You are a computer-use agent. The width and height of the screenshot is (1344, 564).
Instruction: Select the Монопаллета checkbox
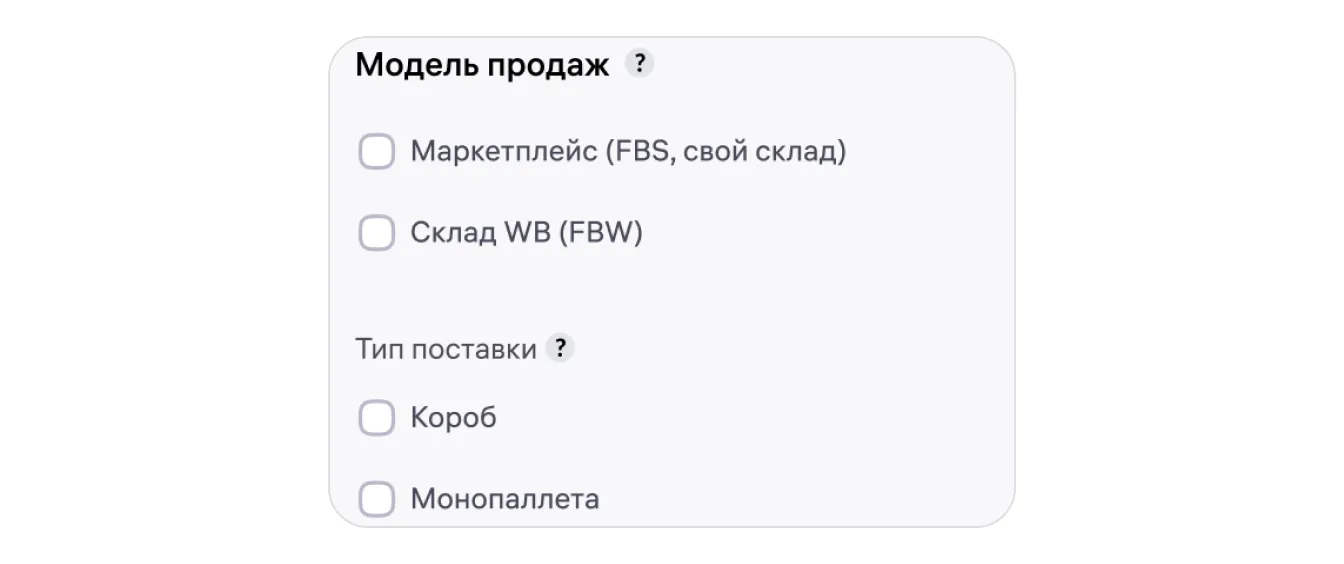377,498
